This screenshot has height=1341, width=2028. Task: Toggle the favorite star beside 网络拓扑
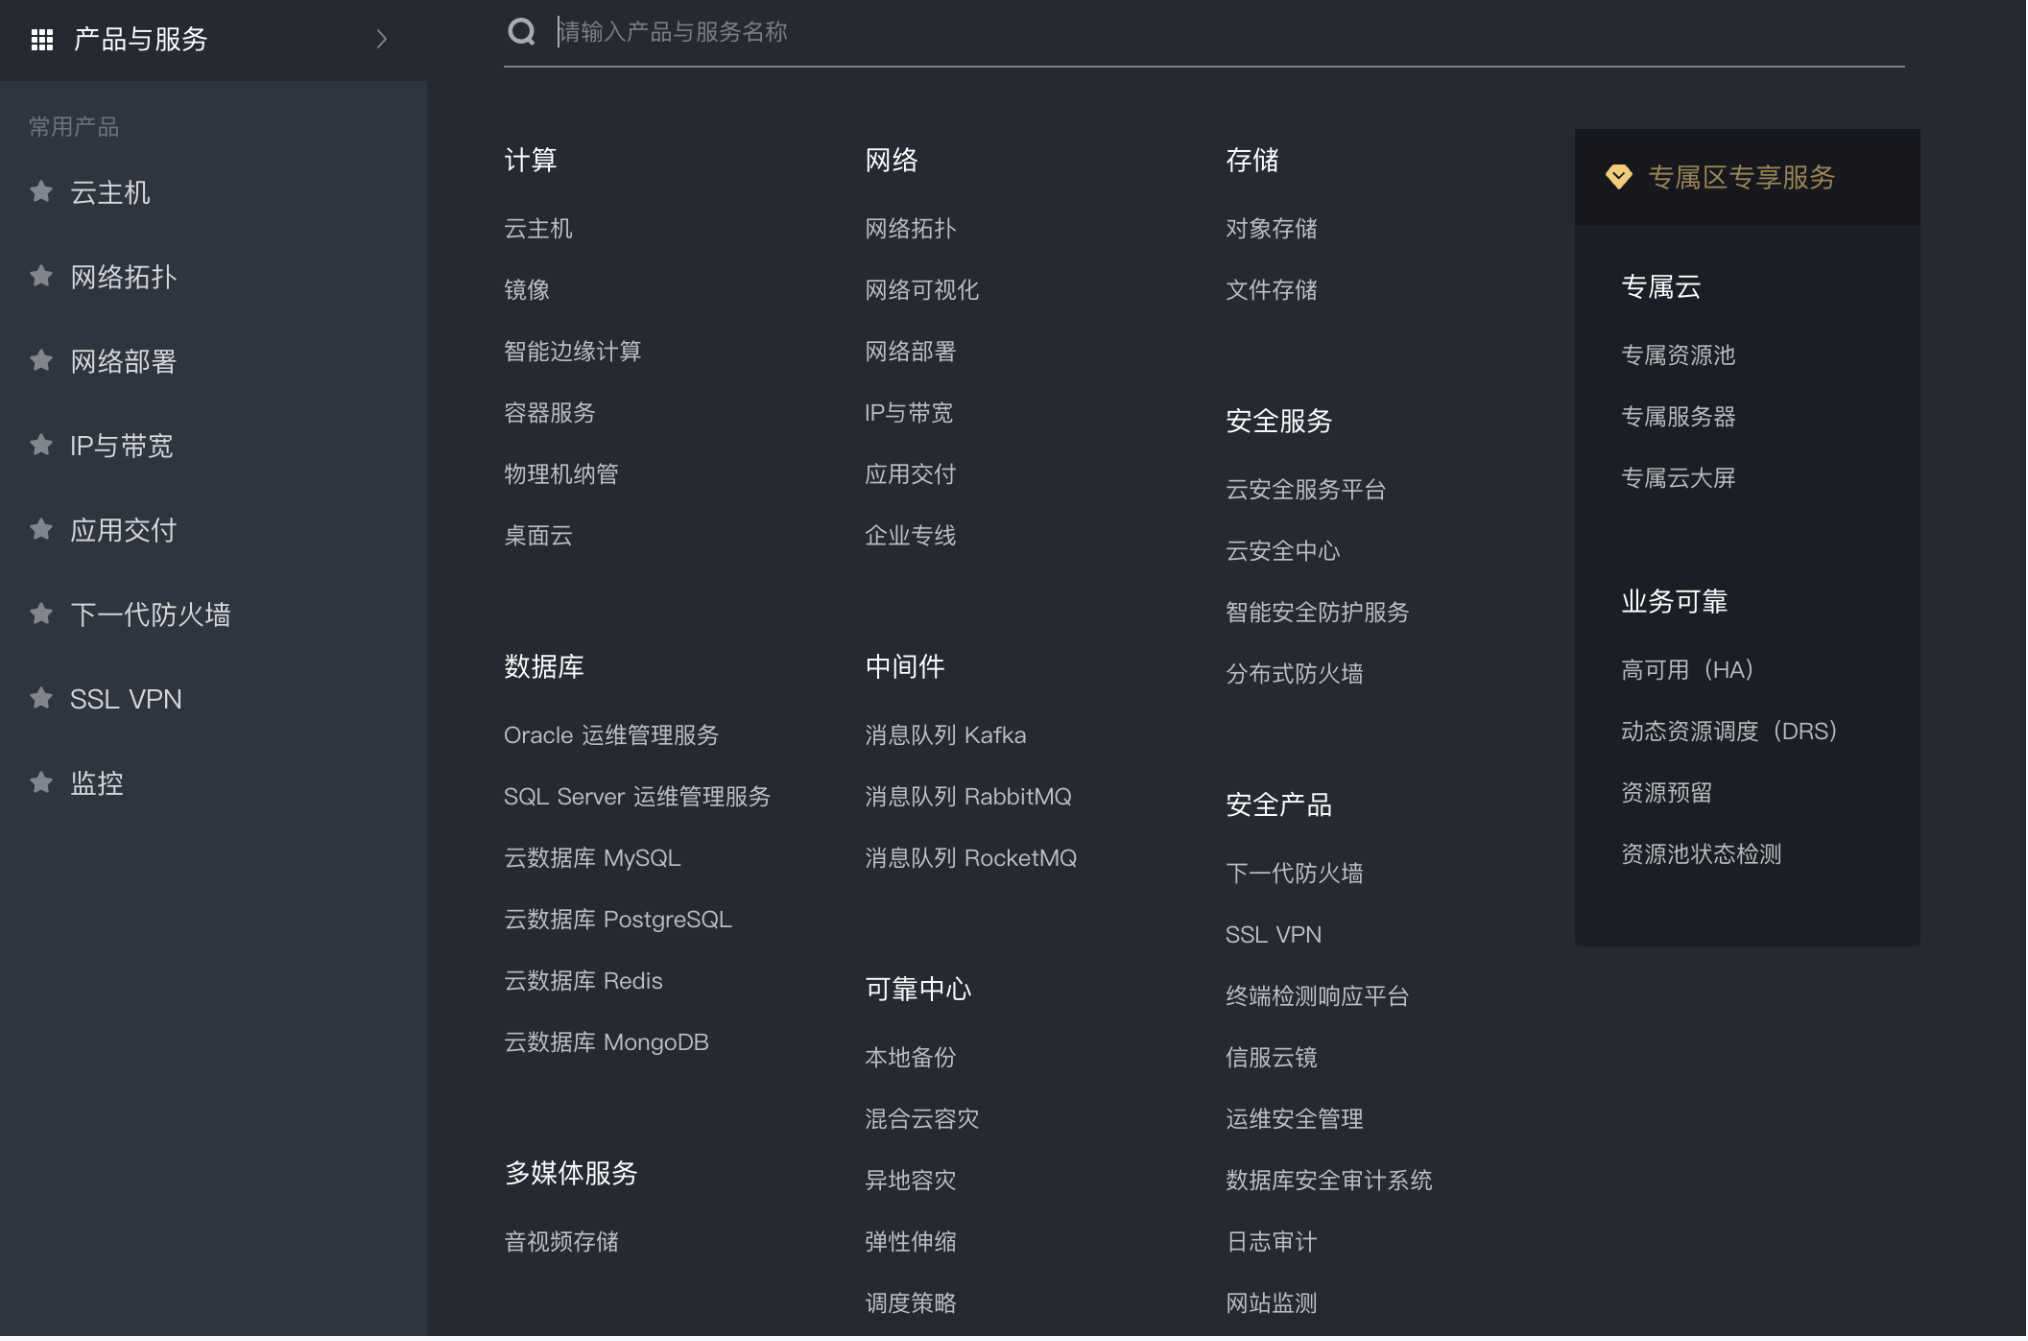[41, 276]
